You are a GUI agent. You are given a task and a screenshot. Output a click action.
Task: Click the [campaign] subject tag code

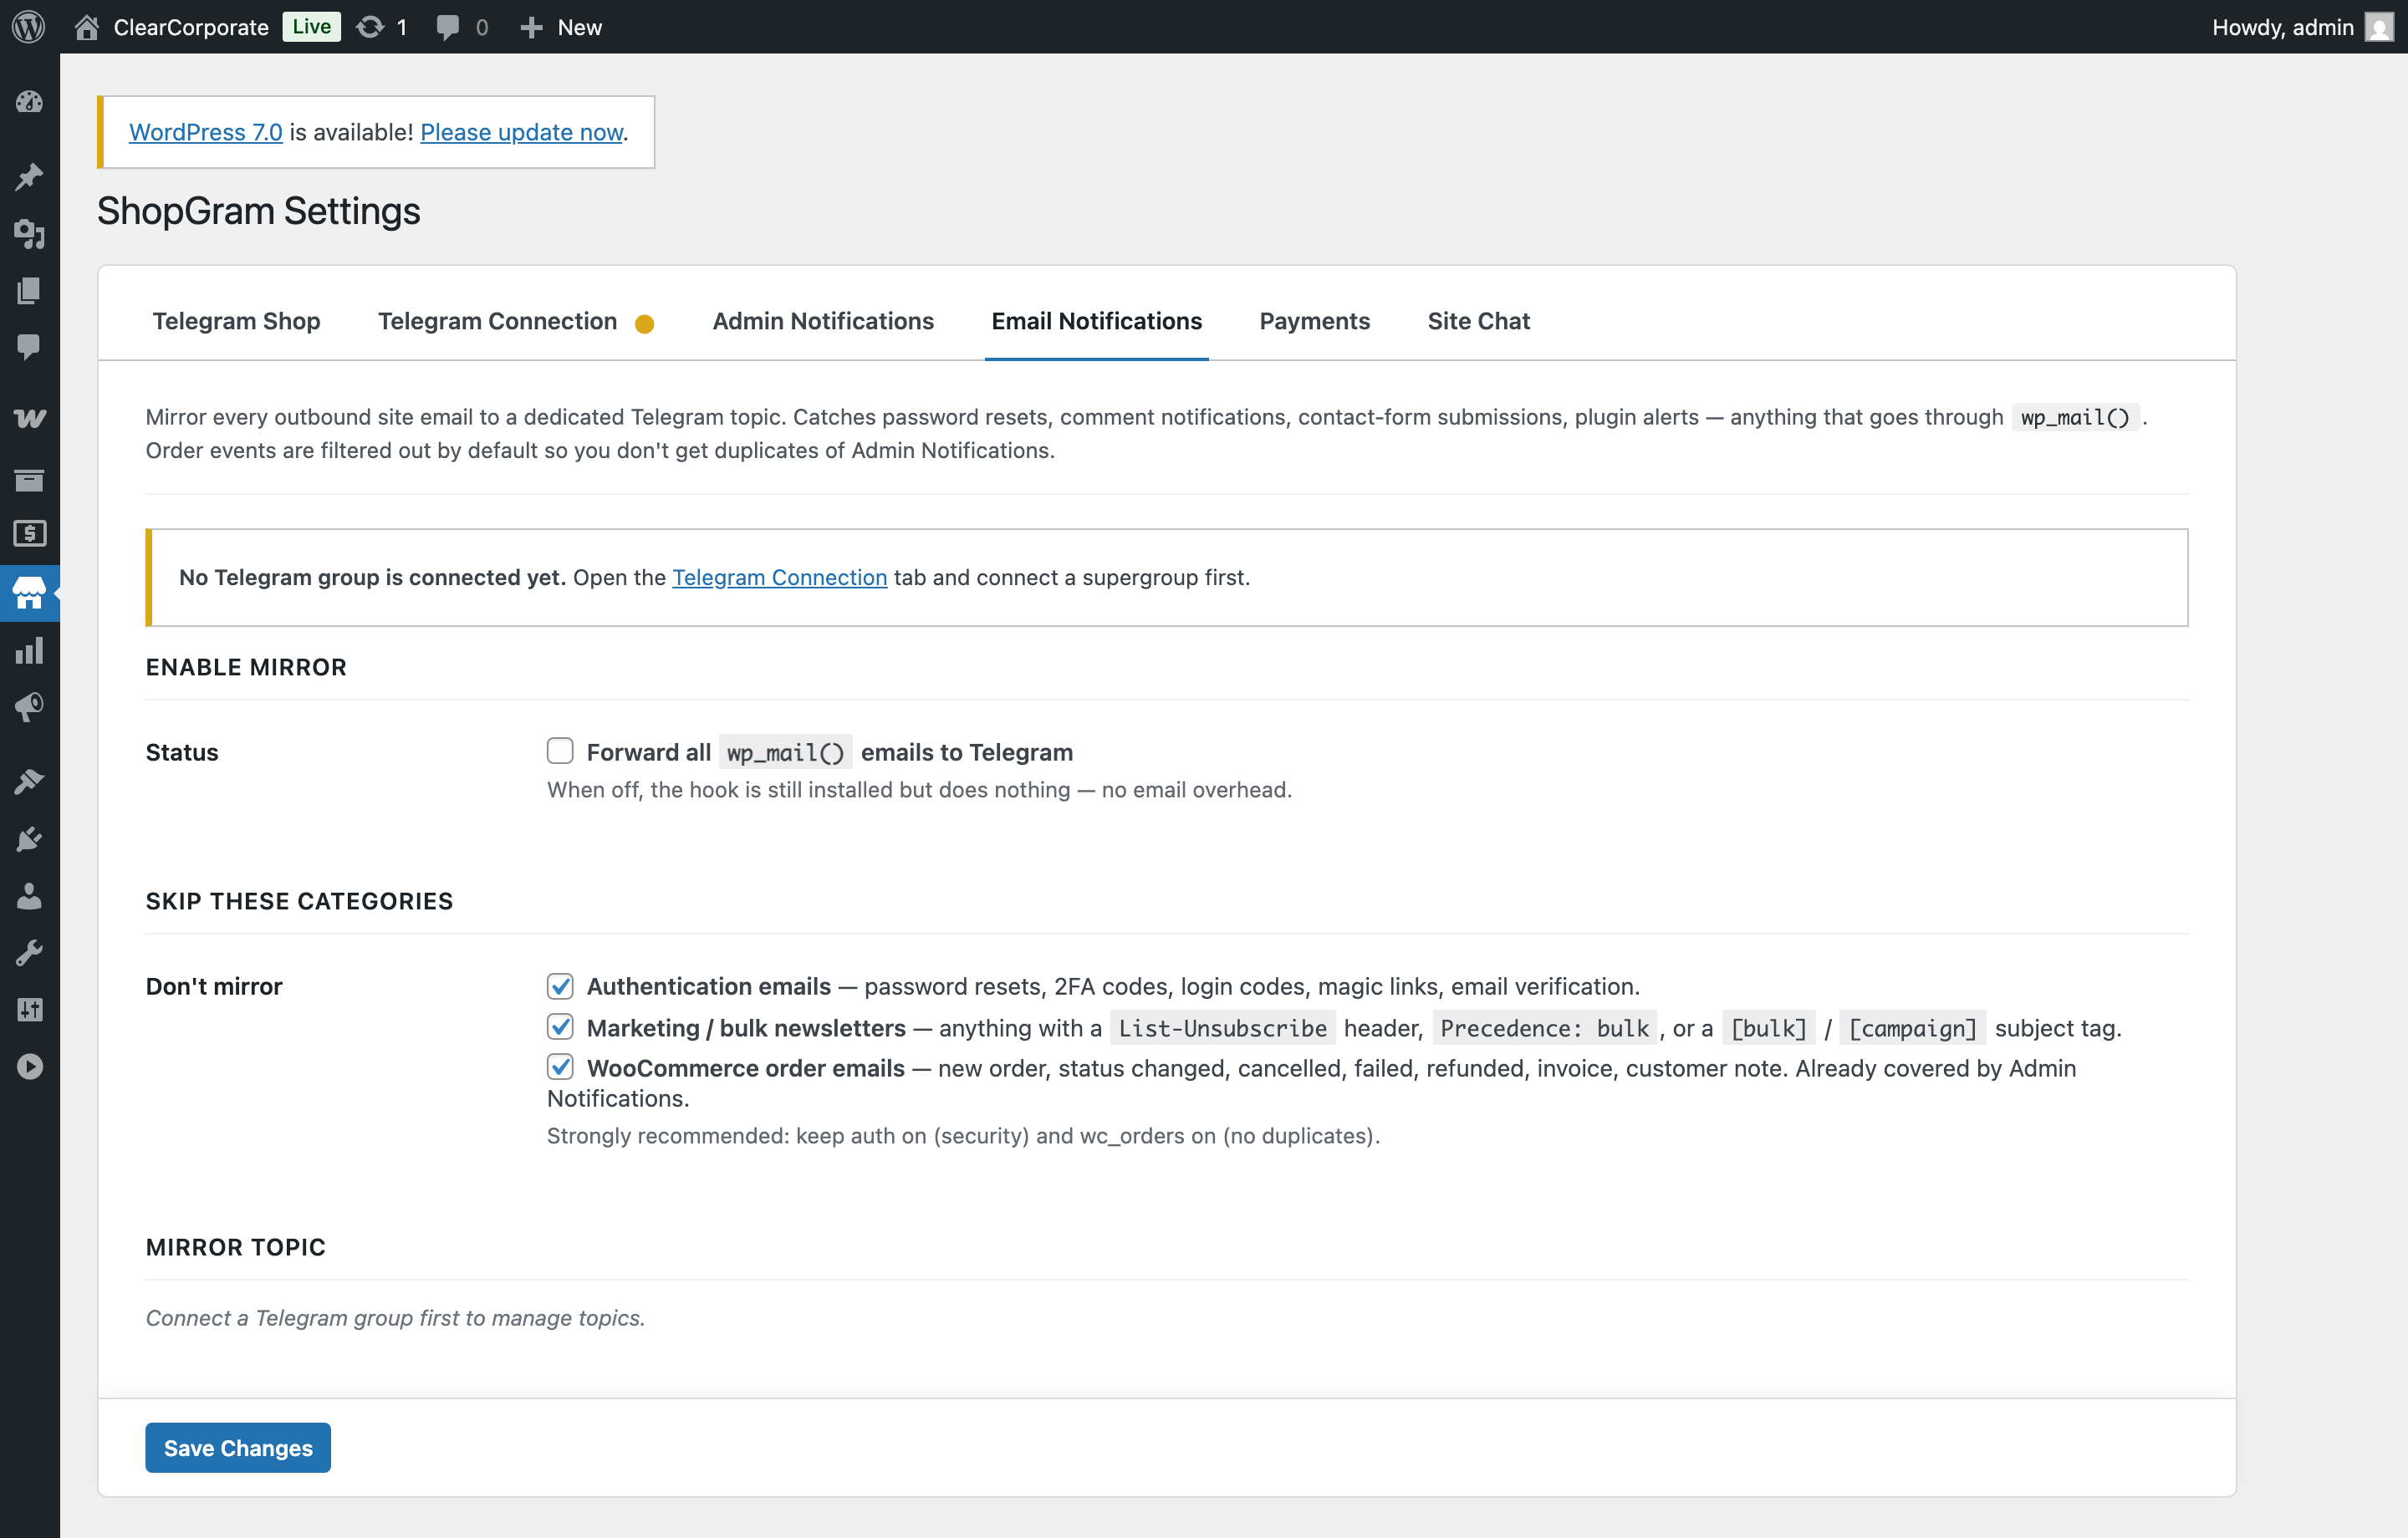pos(1913,1028)
